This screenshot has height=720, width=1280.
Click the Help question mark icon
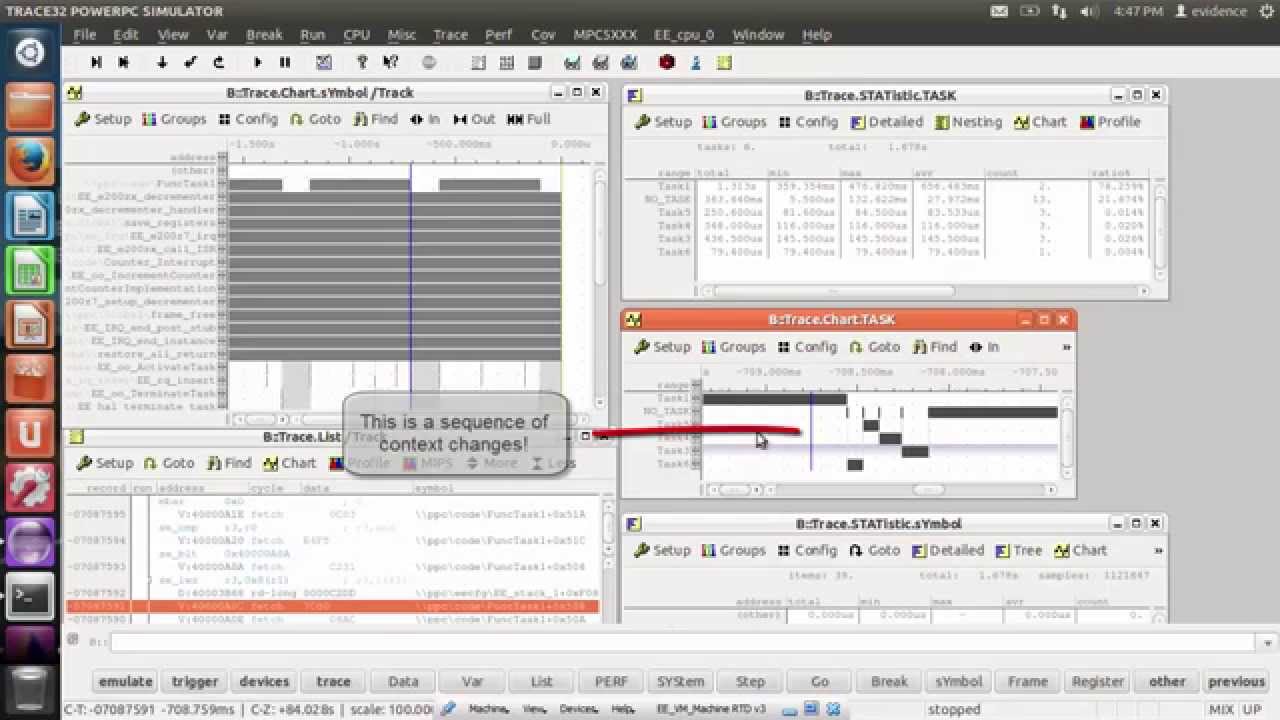point(362,62)
